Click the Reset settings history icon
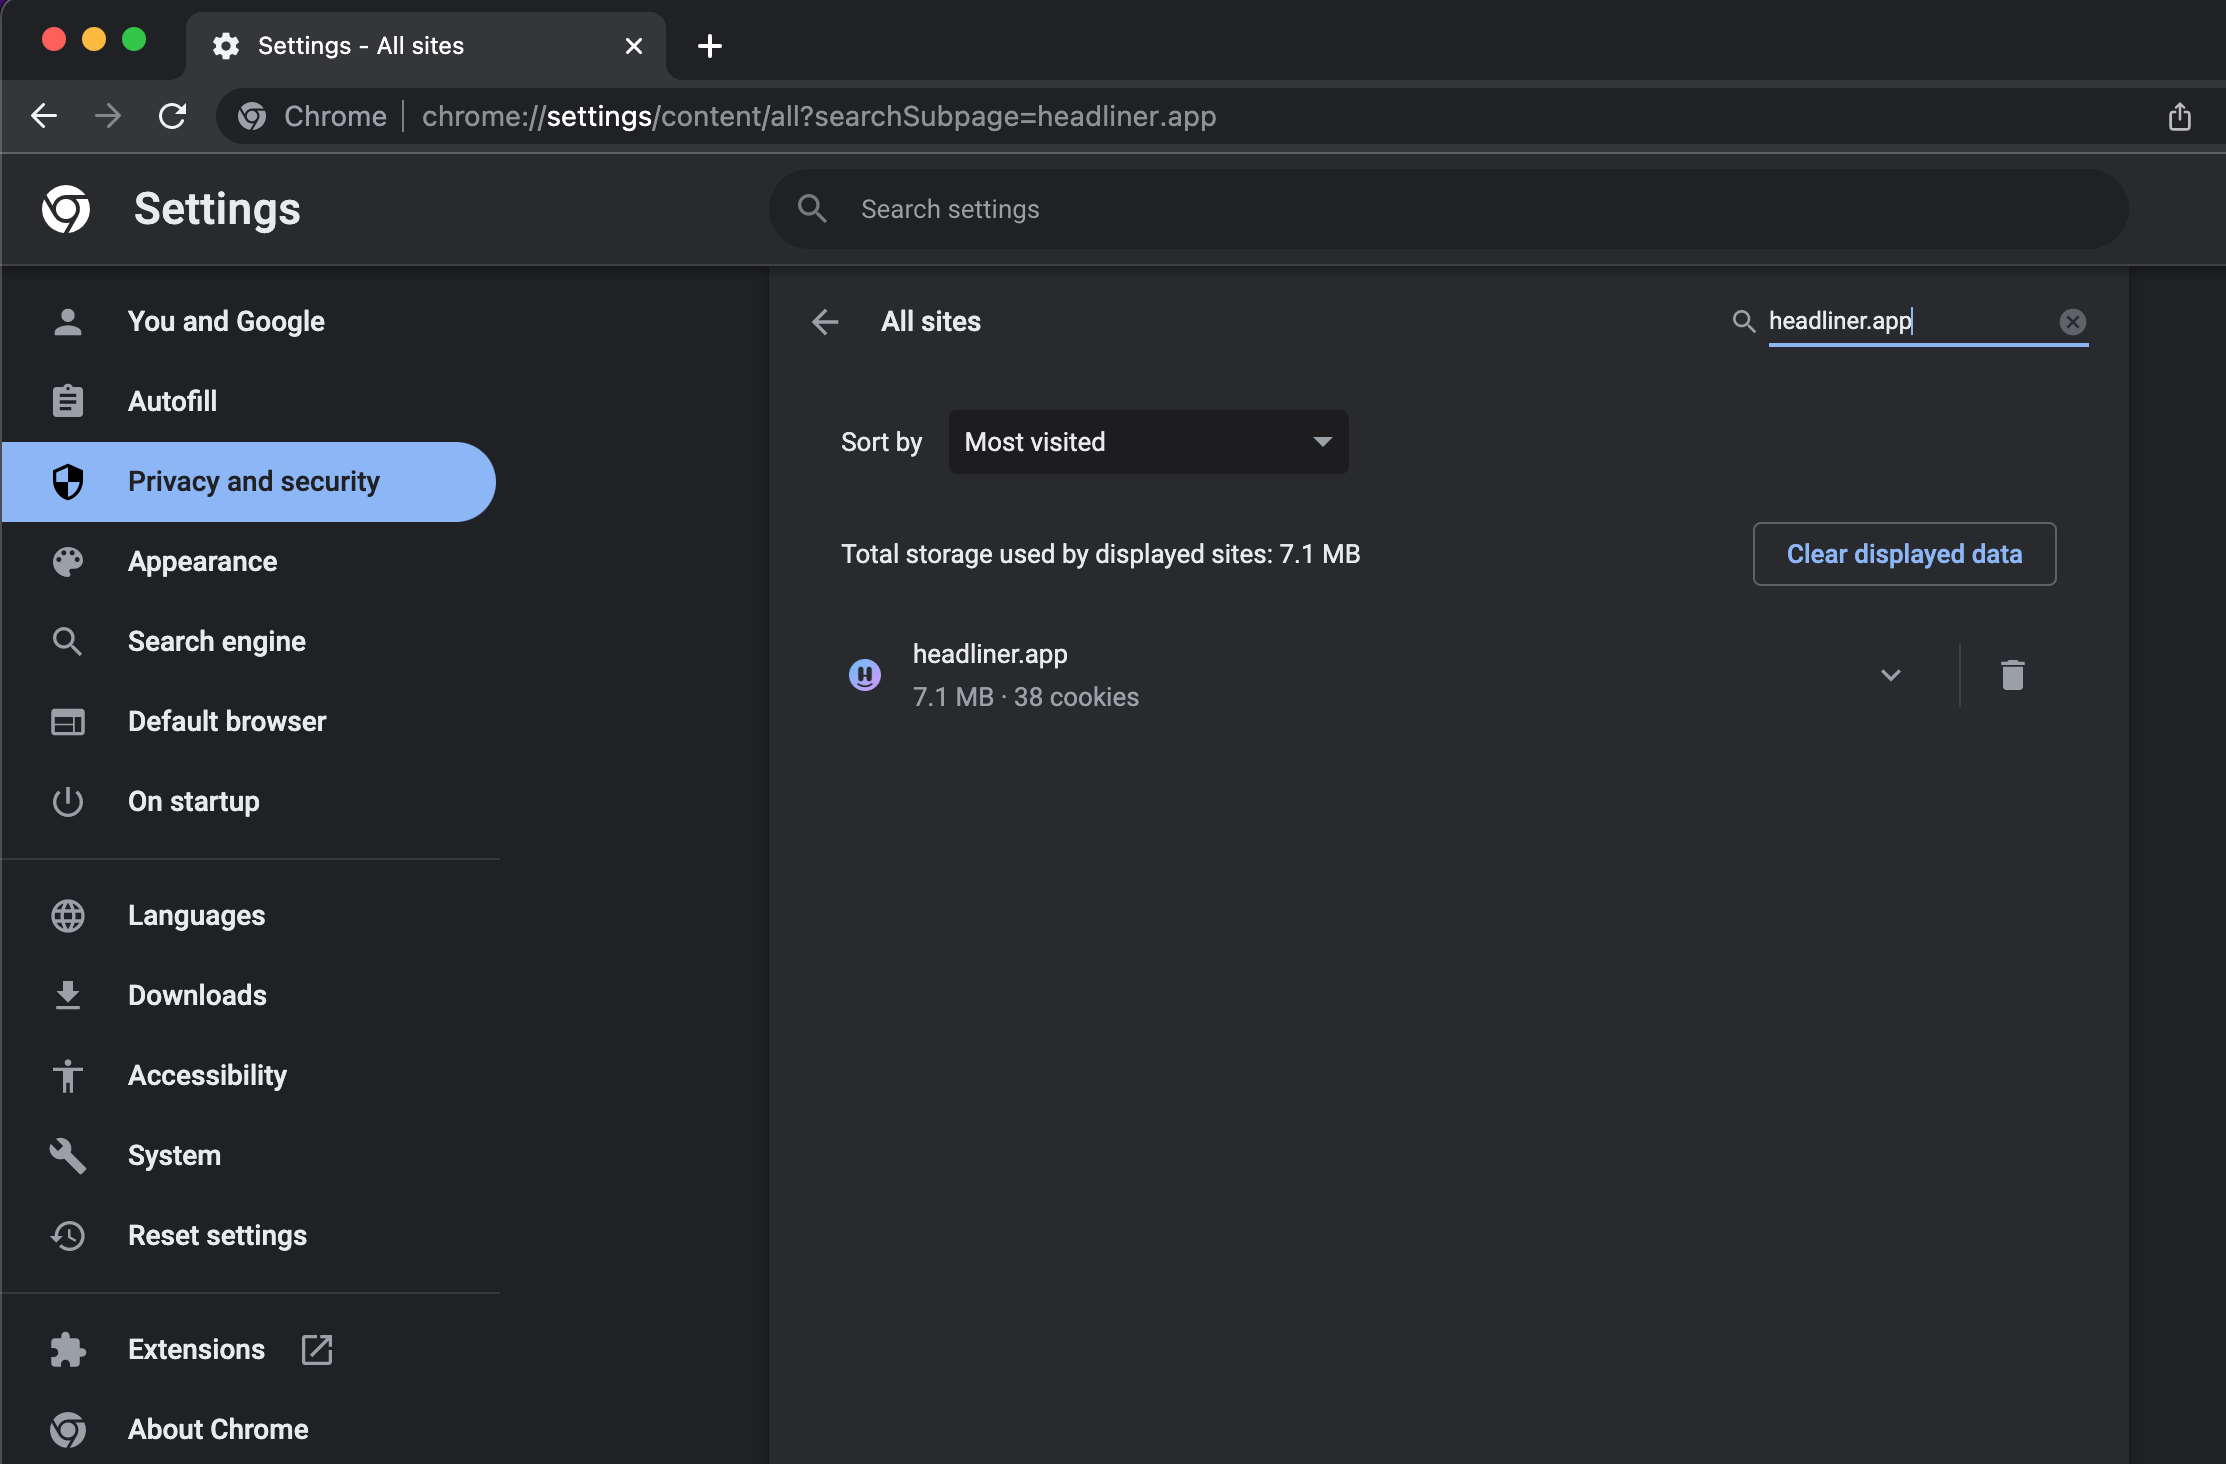Image resolution: width=2226 pixels, height=1464 pixels. [68, 1235]
